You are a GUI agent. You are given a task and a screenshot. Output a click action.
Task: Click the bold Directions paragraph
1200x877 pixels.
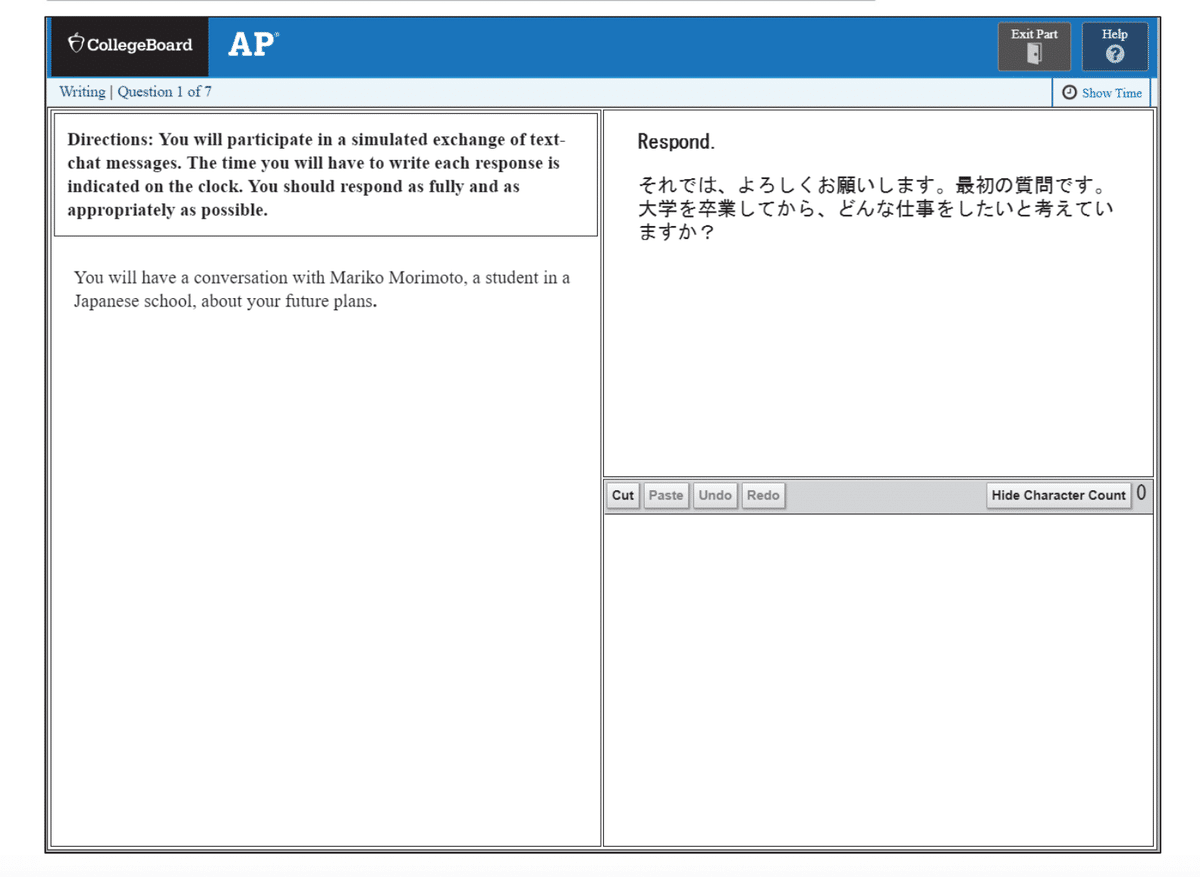point(325,174)
